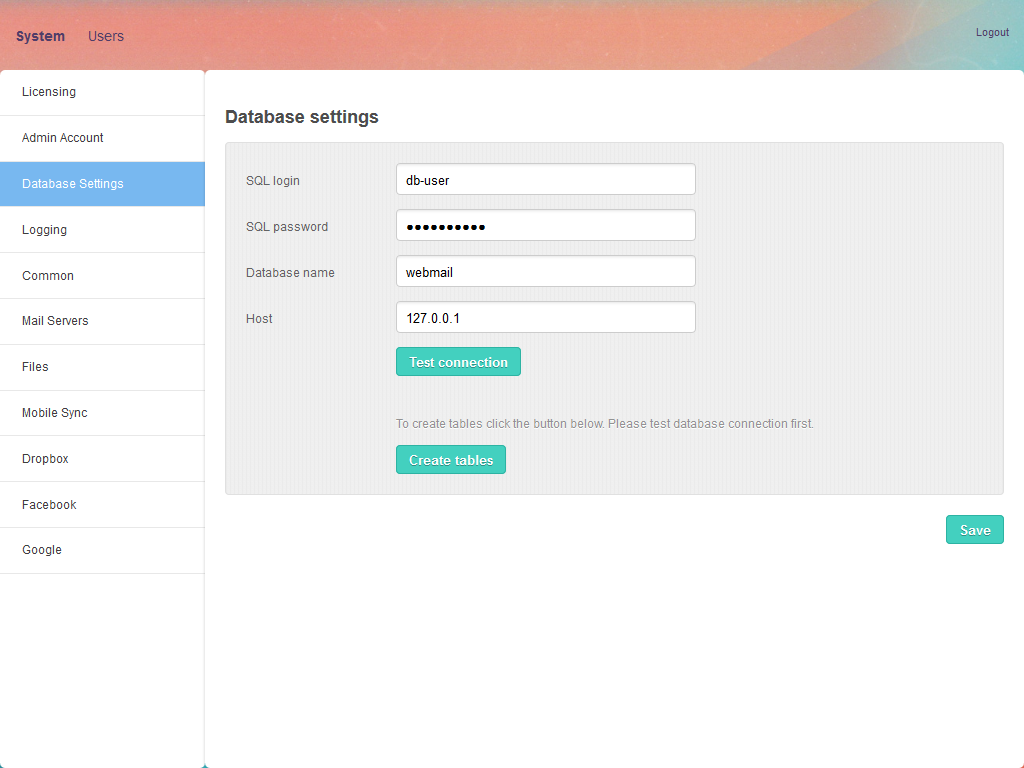The height and width of the screenshot is (768, 1024).
Task: Select Database Settings in the sidebar
Action: 73,184
